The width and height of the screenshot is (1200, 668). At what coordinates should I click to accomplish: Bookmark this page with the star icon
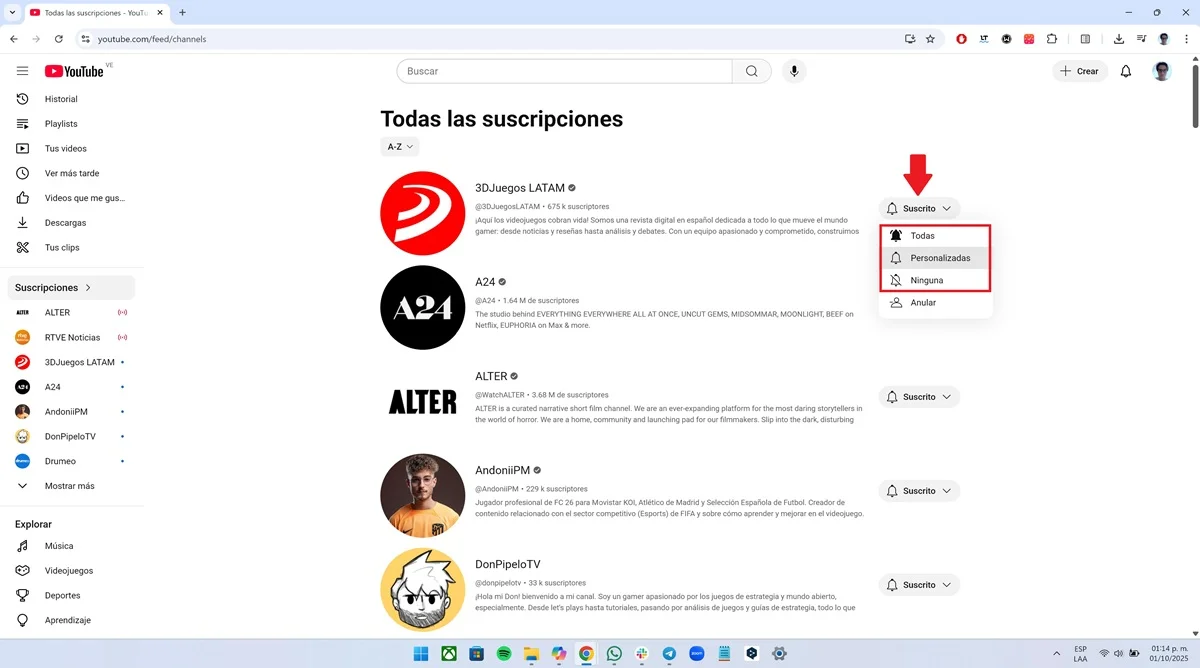click(930, 39)
